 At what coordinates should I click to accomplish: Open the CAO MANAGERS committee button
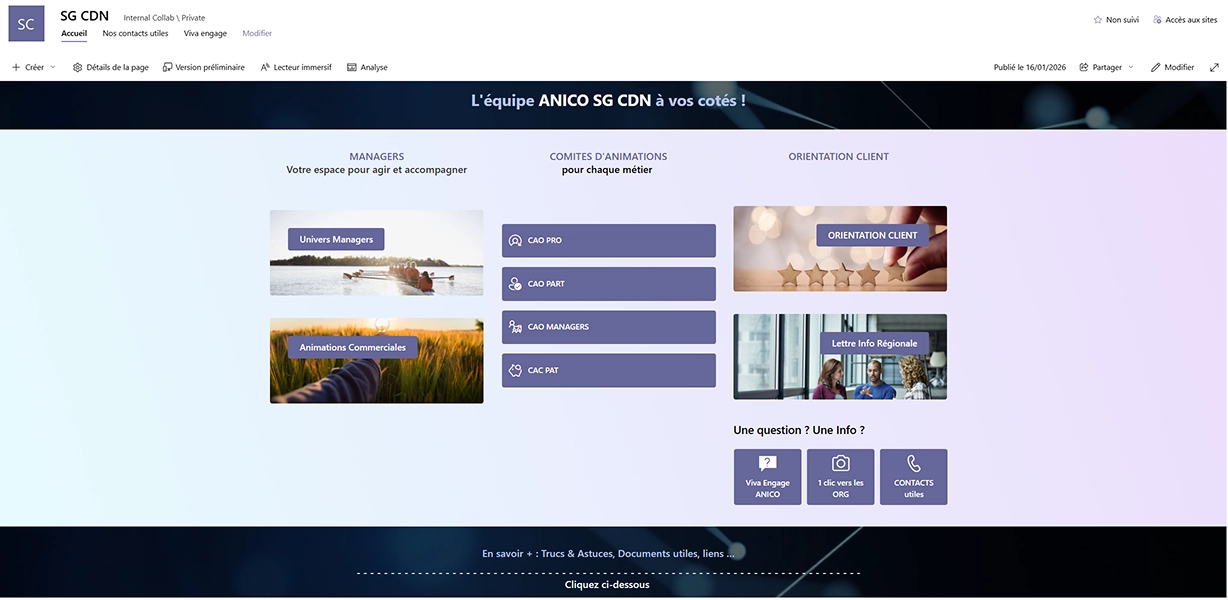pos(608,327)
